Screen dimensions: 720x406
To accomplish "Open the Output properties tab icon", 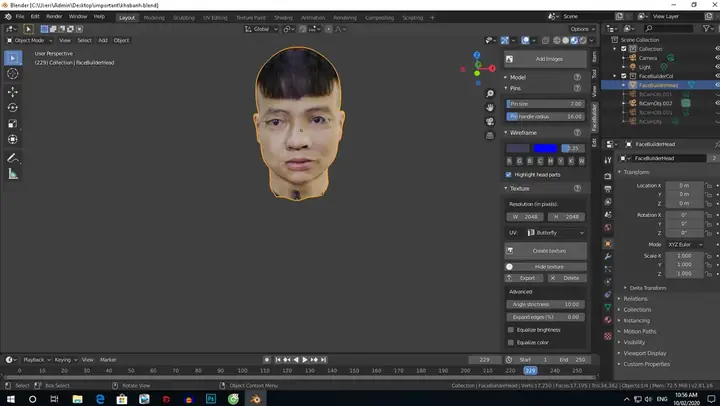I will (x=608, y=189).
